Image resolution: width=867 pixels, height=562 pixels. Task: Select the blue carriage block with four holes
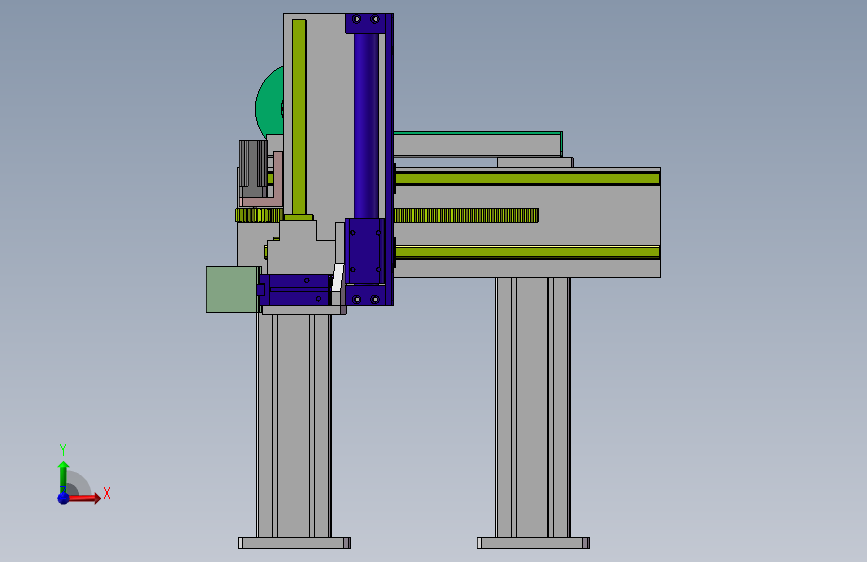tap(365, 252)
